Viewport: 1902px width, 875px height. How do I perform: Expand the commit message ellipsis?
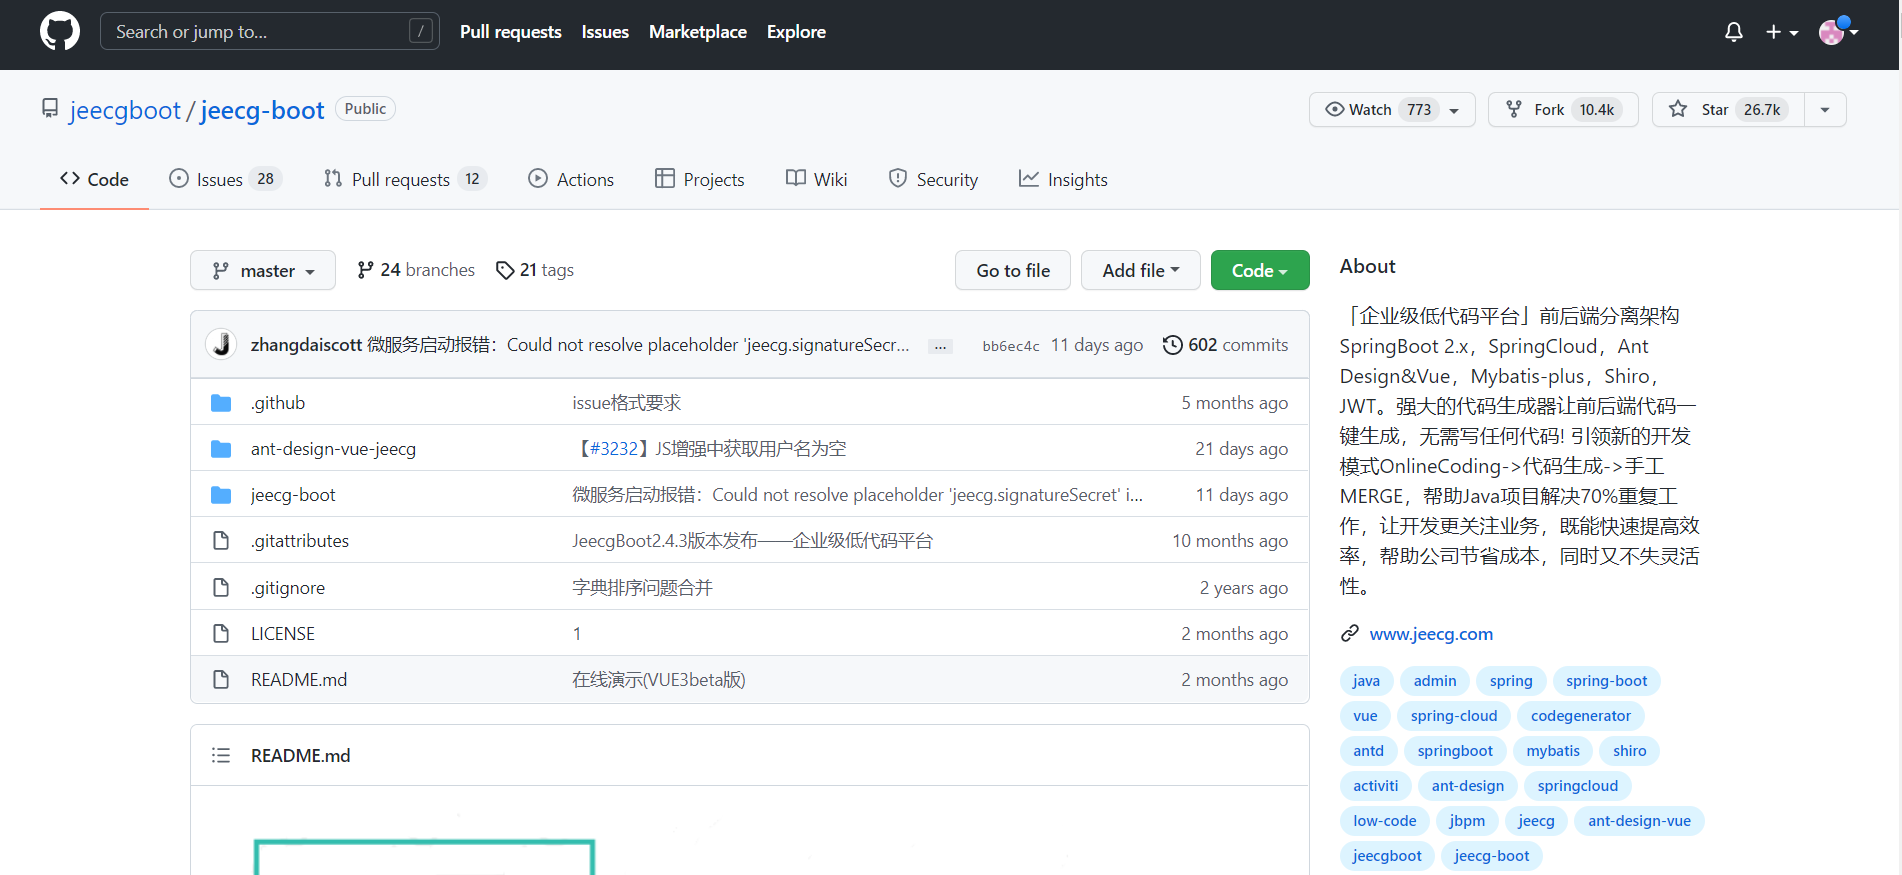(x=940, y=346)
